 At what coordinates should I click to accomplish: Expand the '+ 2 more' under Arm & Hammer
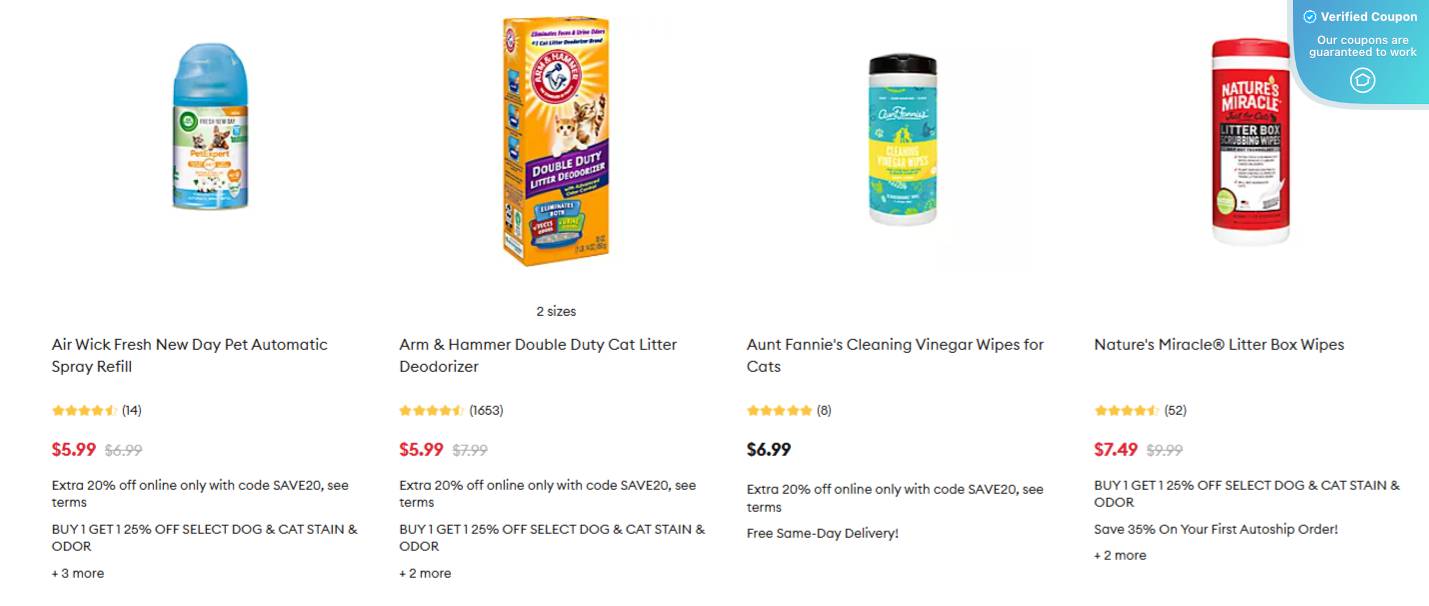click(425, 573)
